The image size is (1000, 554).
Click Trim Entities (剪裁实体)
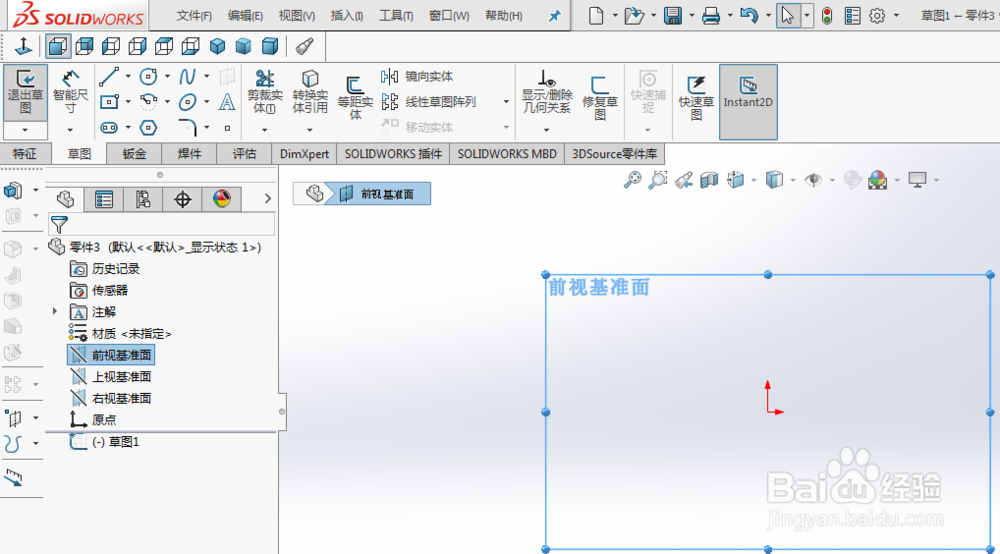(x=265, y=92)
